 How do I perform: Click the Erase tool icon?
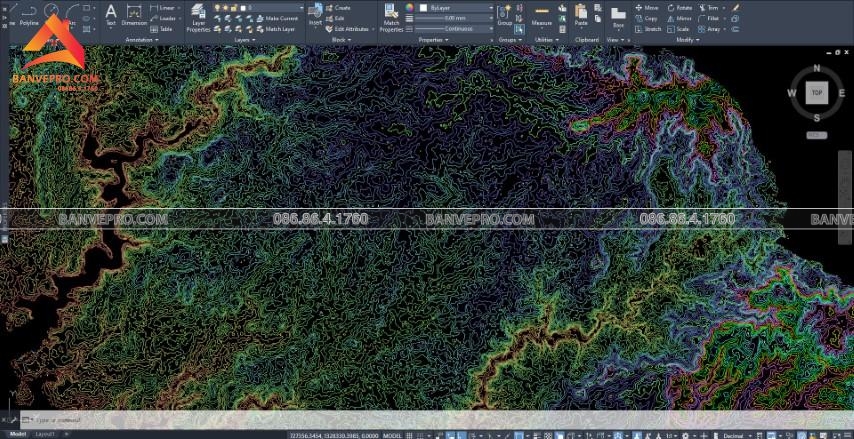tap(736, 8)
